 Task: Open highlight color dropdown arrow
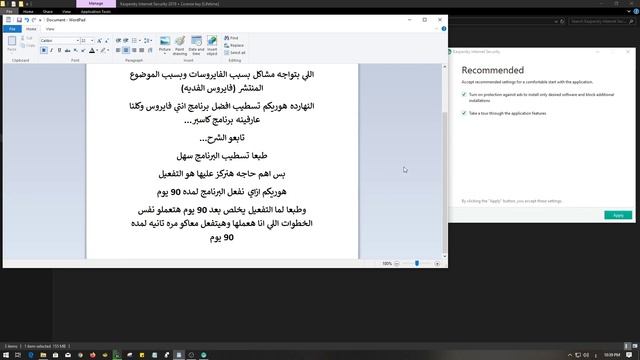(x=108, y=50)
